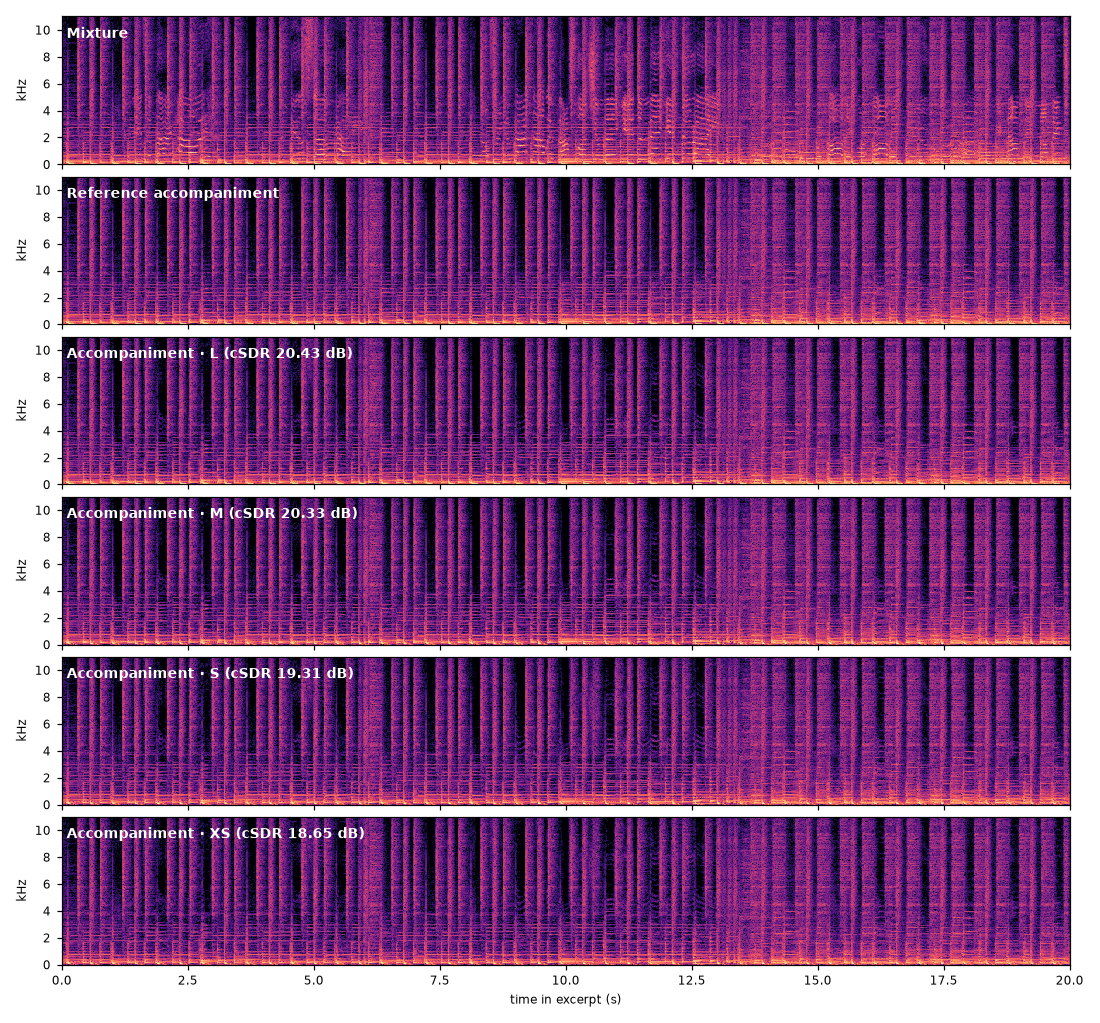Click the '0' y-tick of Accompaniment S panel

[47, 805]
